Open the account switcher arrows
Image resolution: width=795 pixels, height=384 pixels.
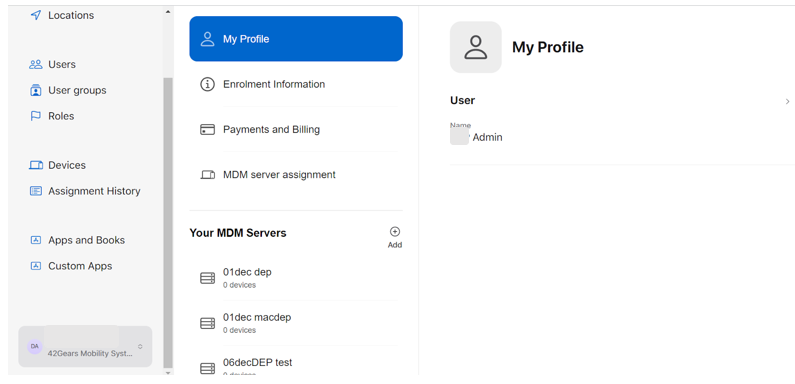[x=140, y=347]
